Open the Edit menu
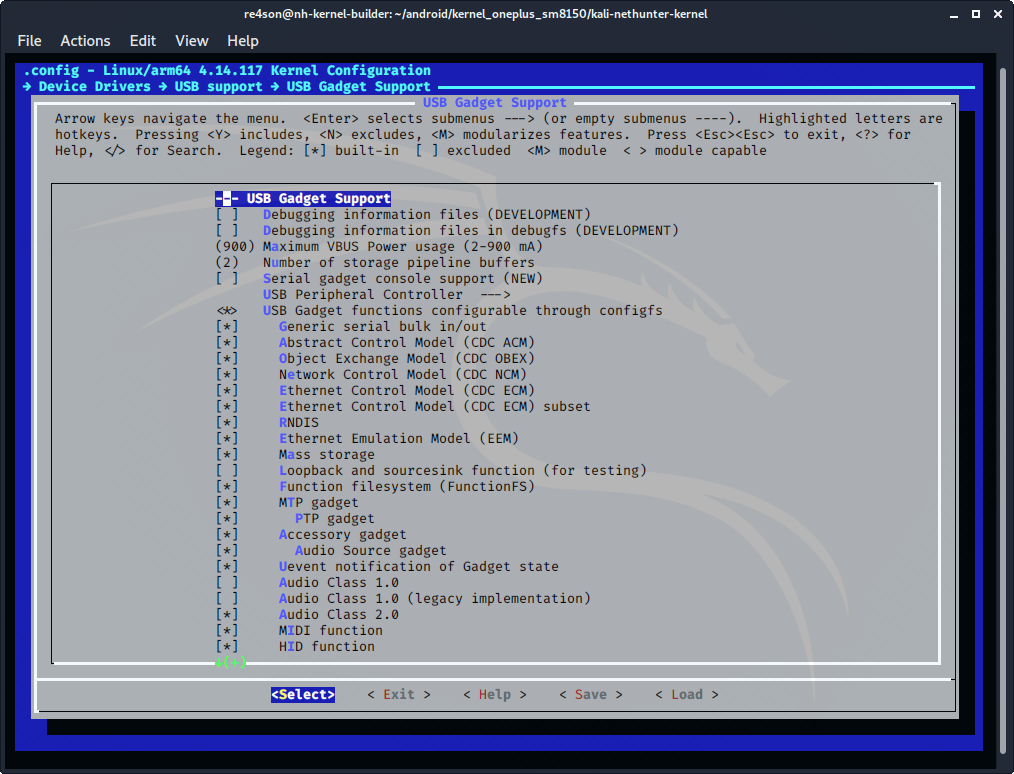The image size is (1014, 774). coord(143,41)
